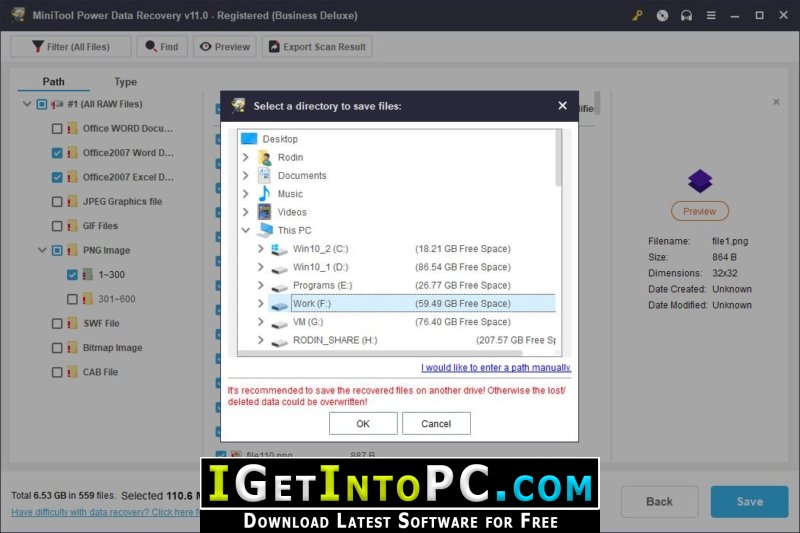Viewport: 800px width, 533px height.
Task: Click the Find magnifier icon
Action: click(x=151, y=46)
